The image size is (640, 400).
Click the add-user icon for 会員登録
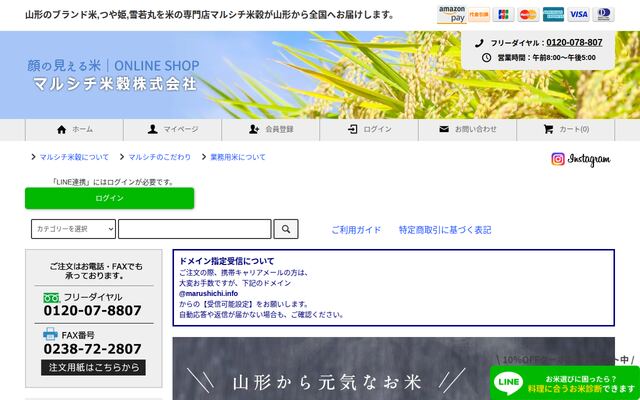click(x=254, y=129)
